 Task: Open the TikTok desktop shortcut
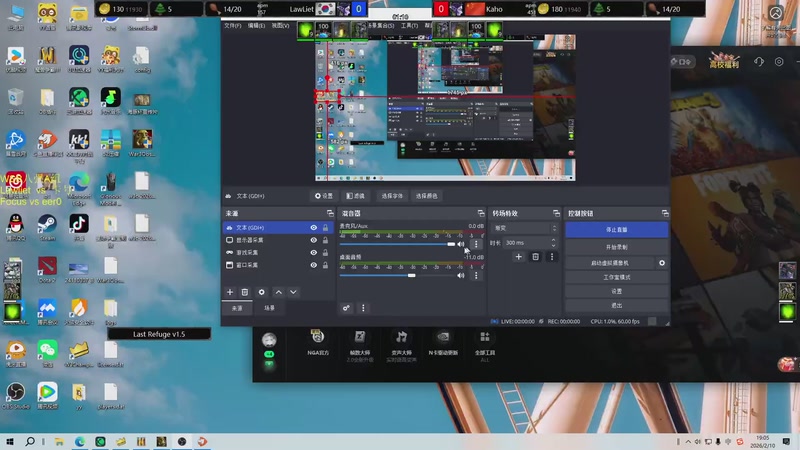pos(79,228)
